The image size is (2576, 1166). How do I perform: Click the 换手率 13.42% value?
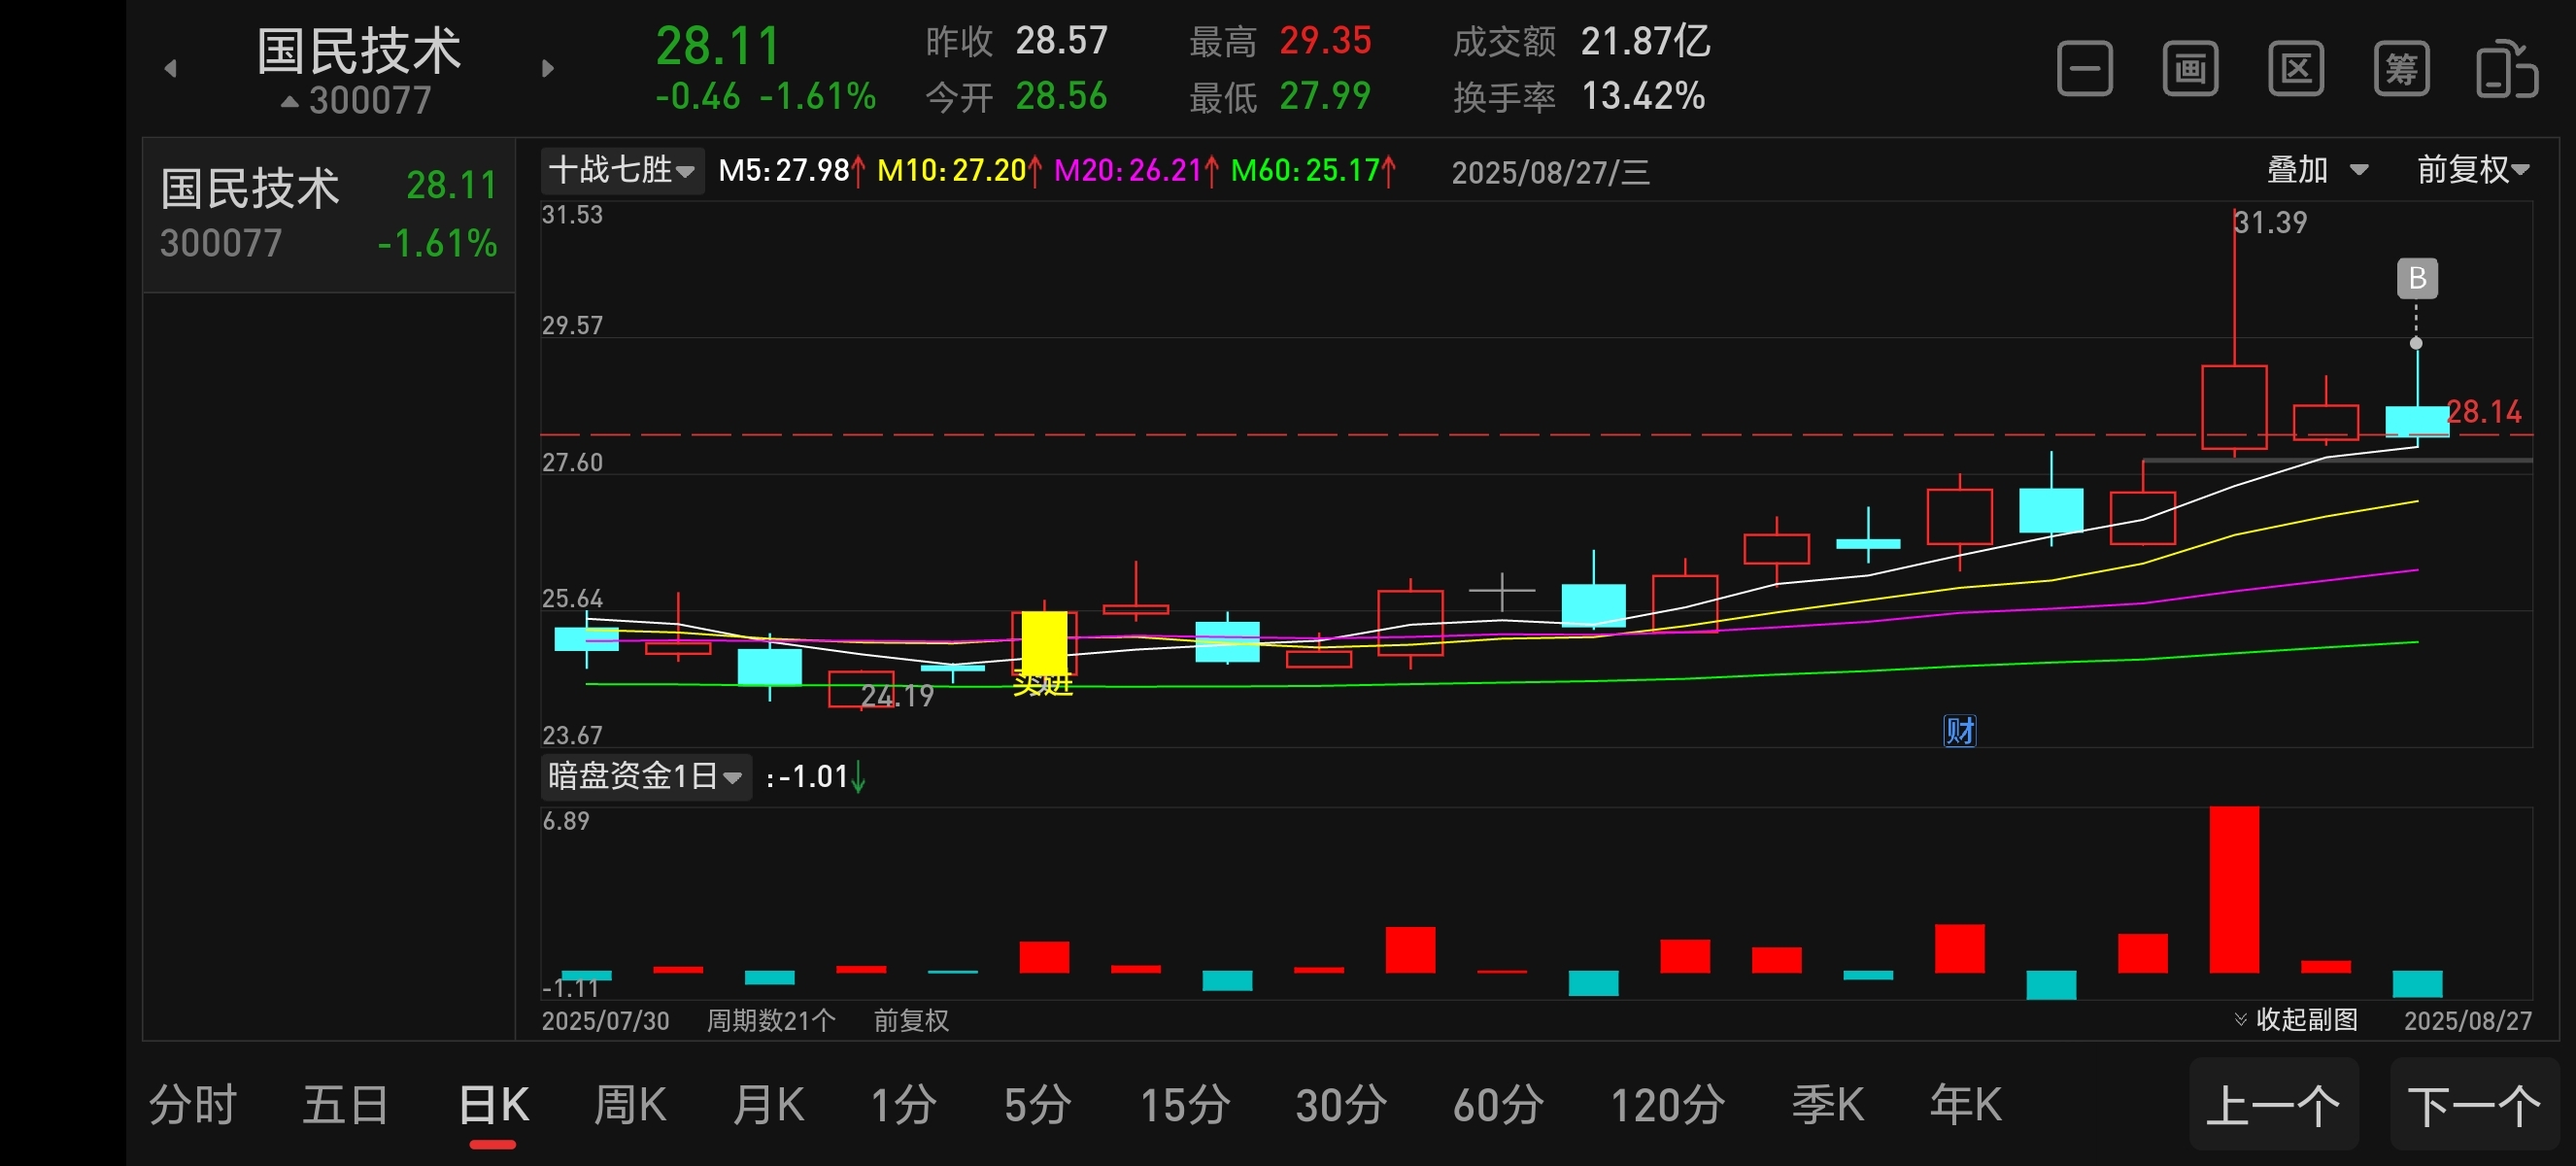[x=1643, y=96]
